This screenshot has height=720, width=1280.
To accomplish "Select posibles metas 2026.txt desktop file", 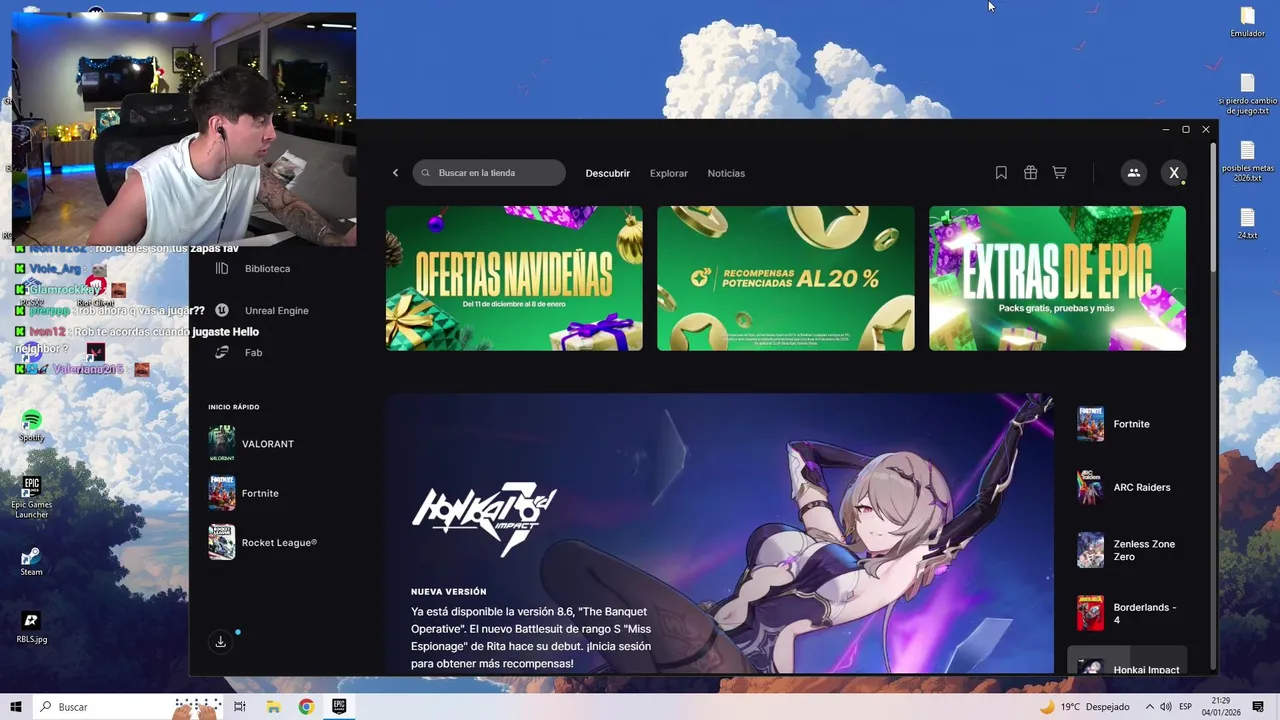I will click(1247, 161).
